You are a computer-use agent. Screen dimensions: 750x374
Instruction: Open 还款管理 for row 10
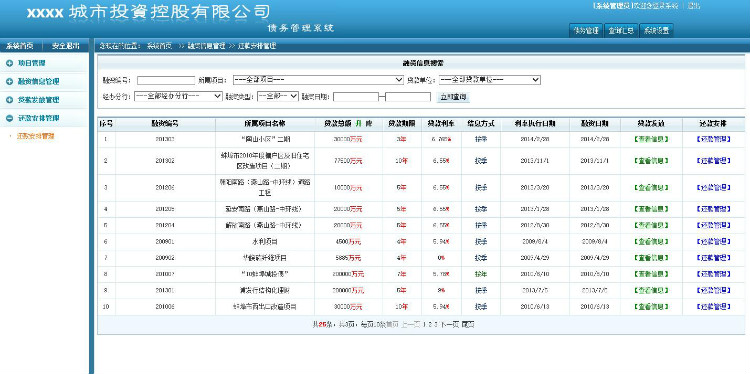(713, 307)
